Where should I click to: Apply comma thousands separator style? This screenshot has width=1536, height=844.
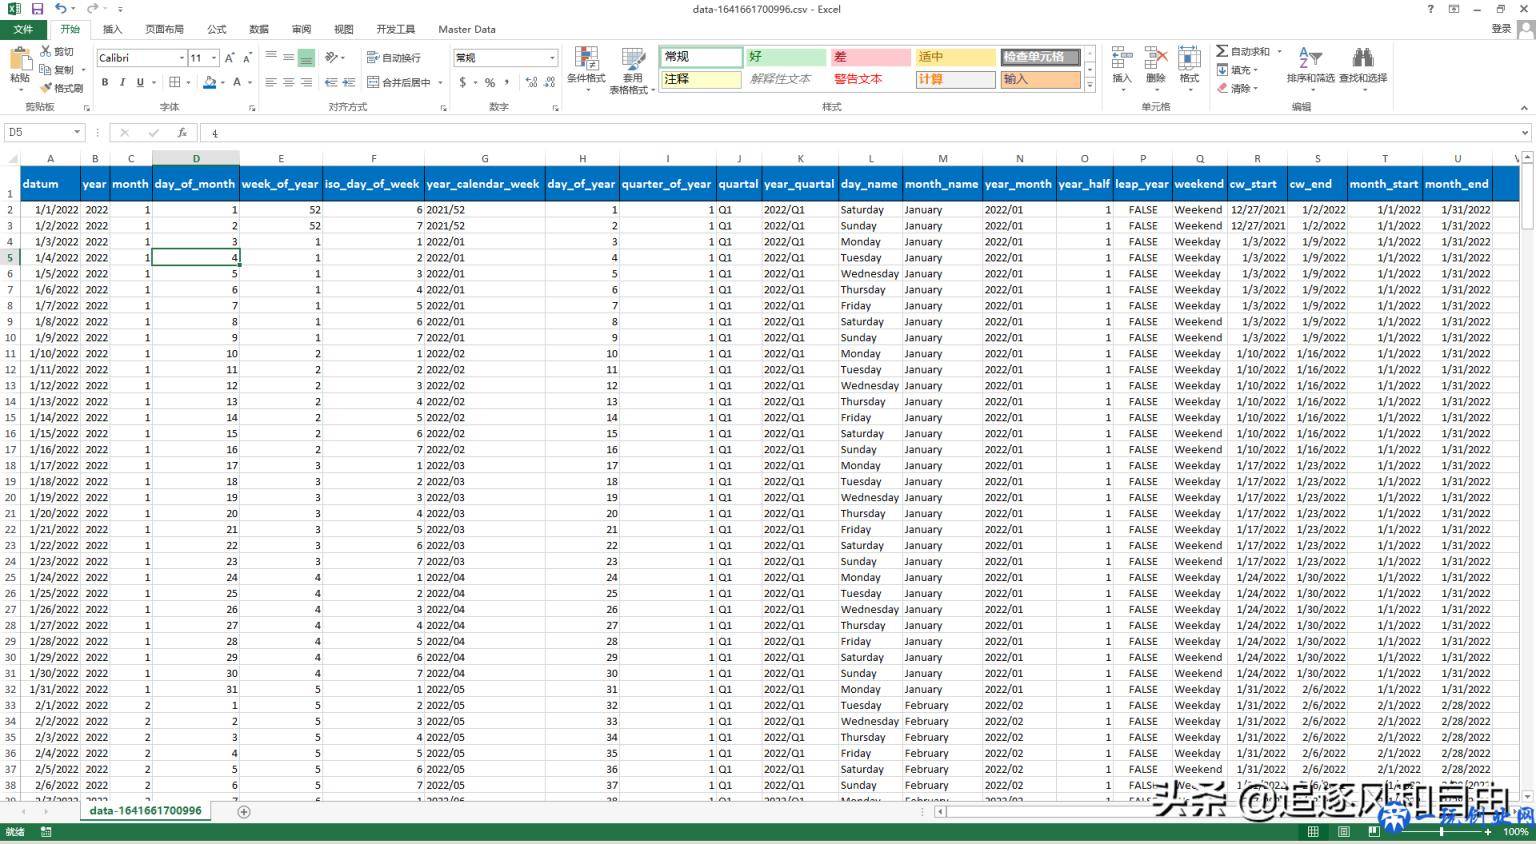[x=507, y=82]
